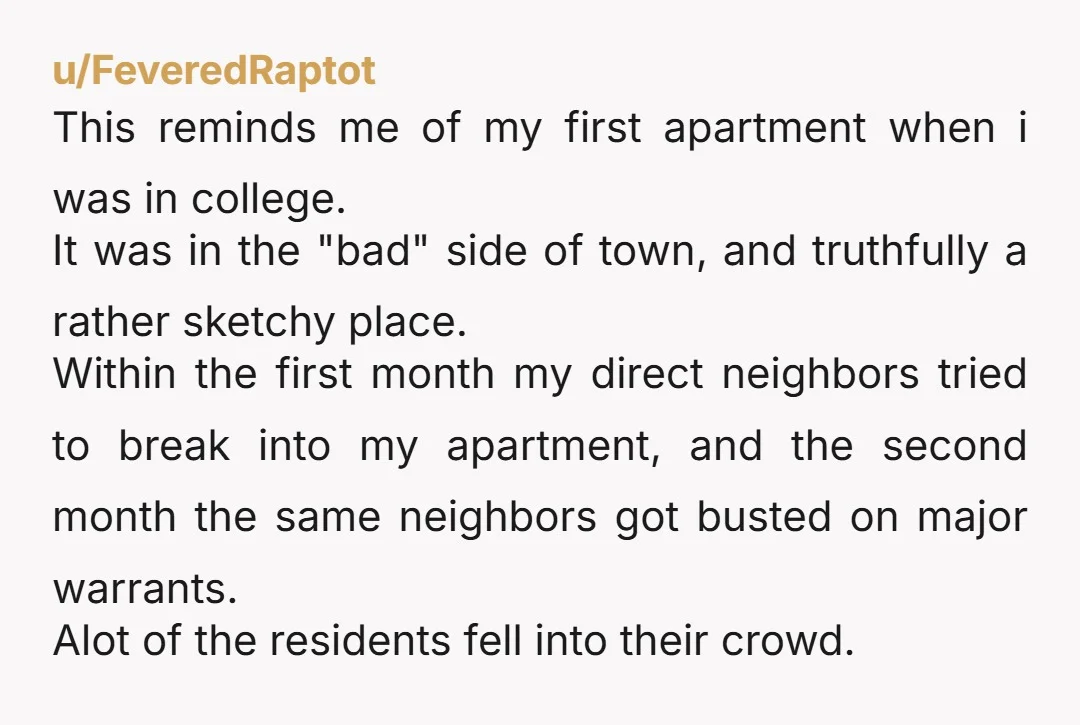Click the word "Within" starting third paragraph
The width and height of the screenshot is (1080, 725).
pos(114,374)
